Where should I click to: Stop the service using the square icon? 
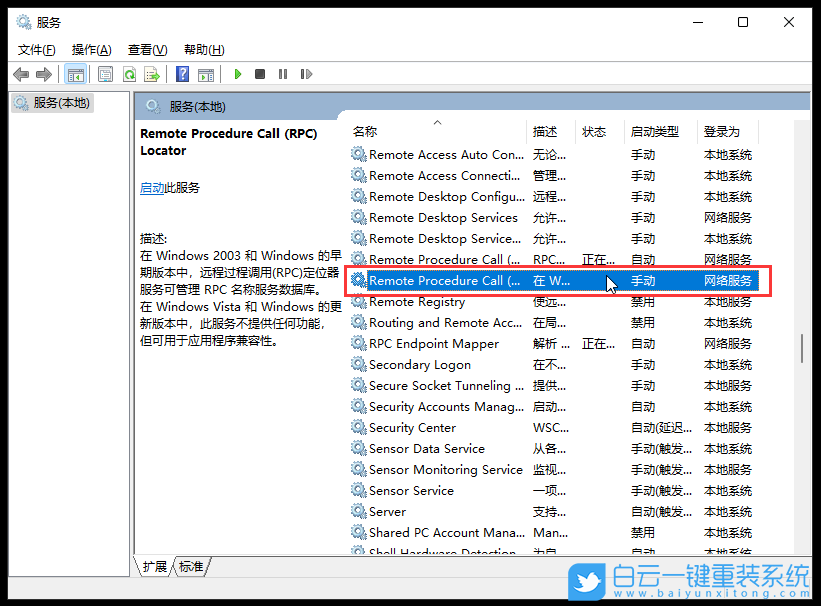pyautogui.click(x=260, y=73)
